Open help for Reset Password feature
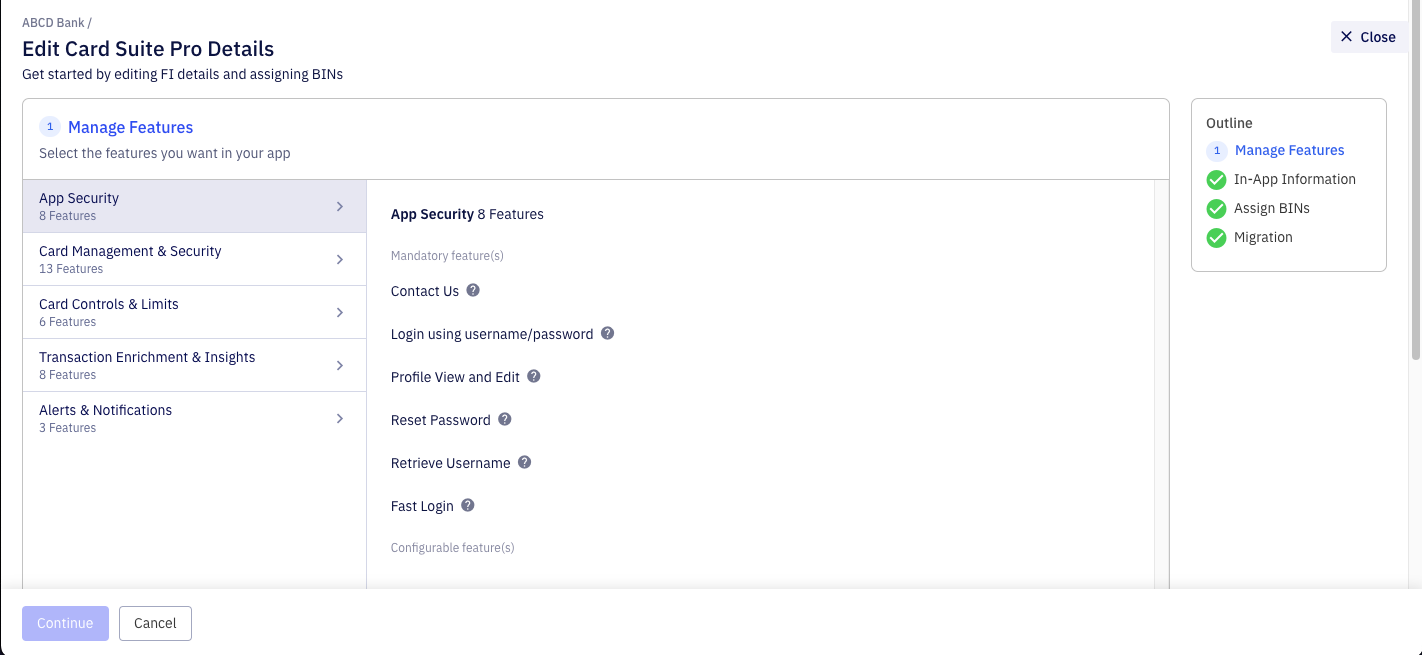Screen dimensions: 1422x655 (505, 419)
